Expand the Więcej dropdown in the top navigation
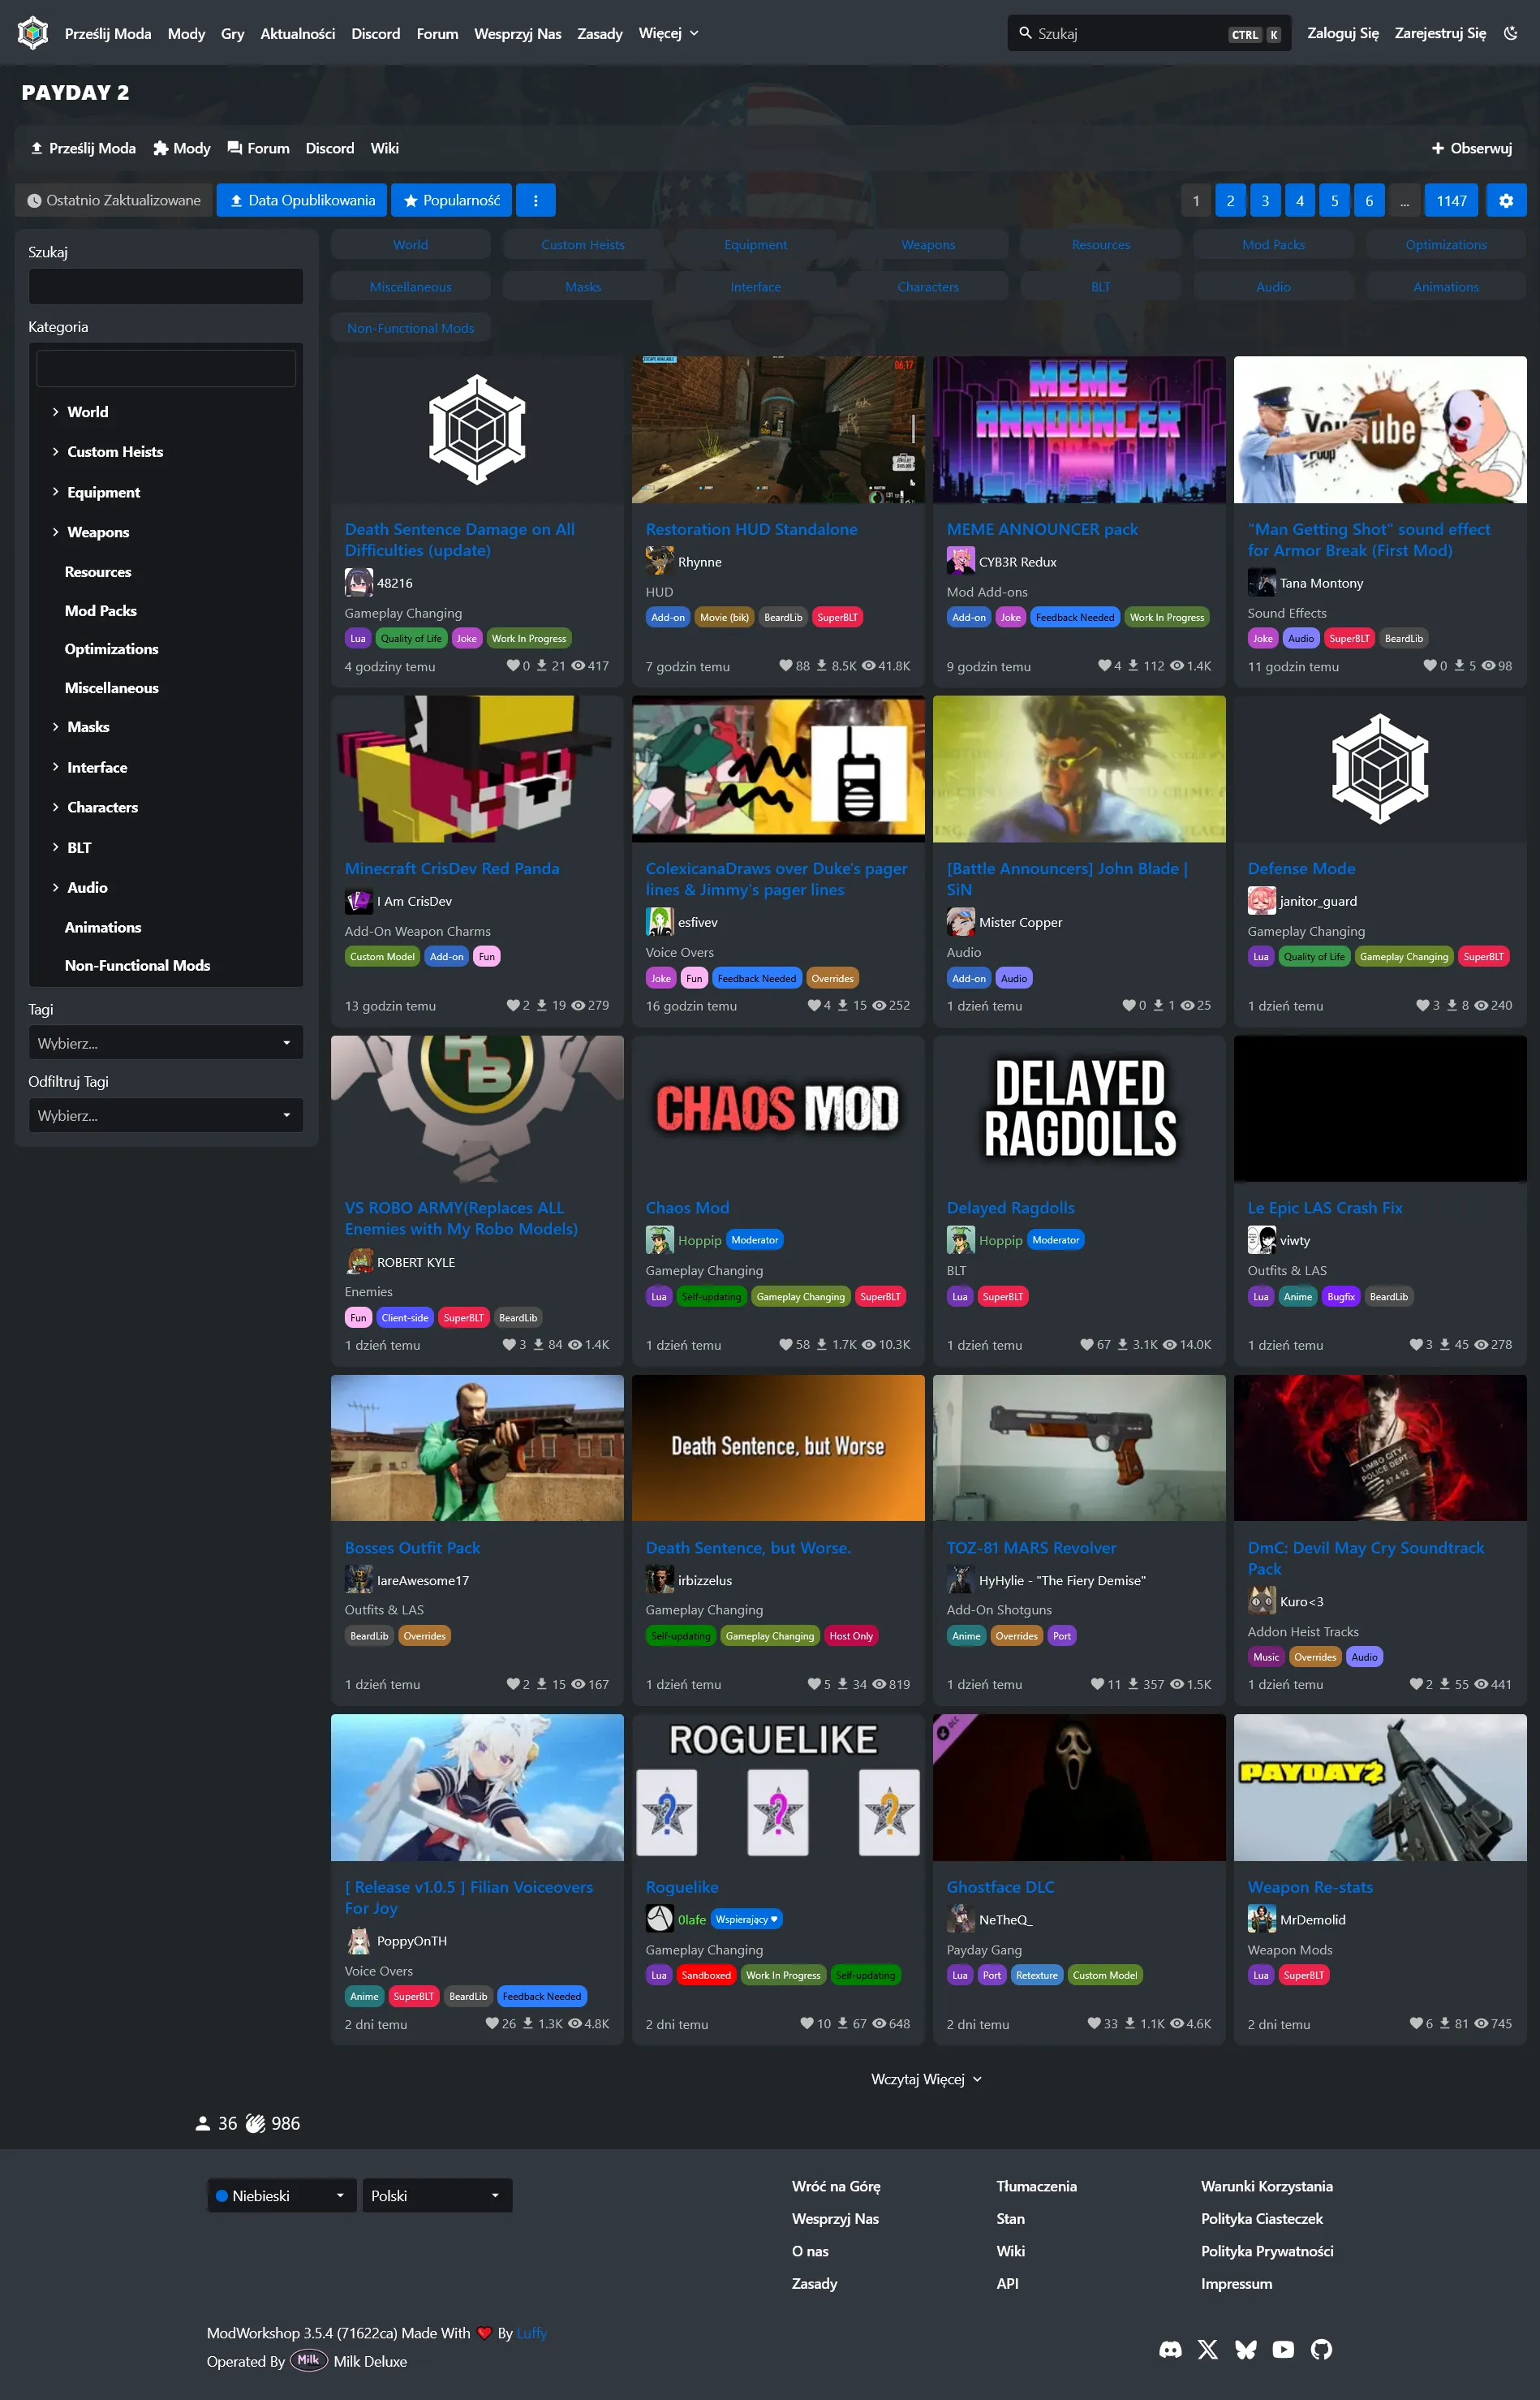1540x2400 pixels. [x=669, y=33]
